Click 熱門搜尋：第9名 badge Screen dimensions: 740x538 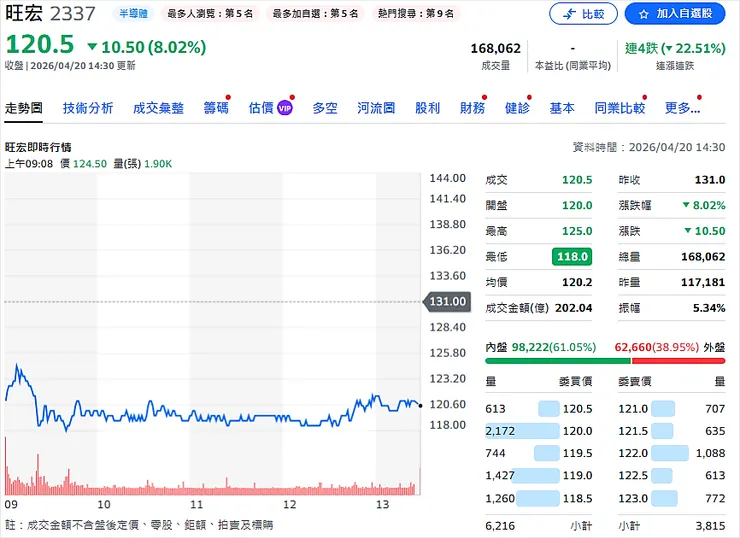click(x=416, y=13)
